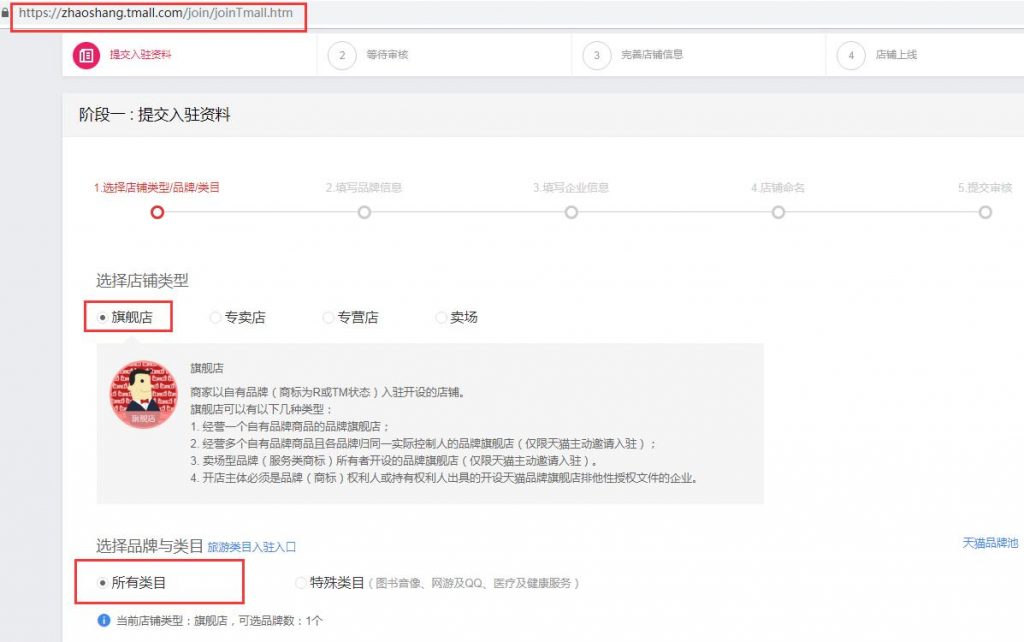Image resolution: width=1024 pixels, height=642 pixels.
Task: Select the 所有类目 category option
Action: [103, 582]
